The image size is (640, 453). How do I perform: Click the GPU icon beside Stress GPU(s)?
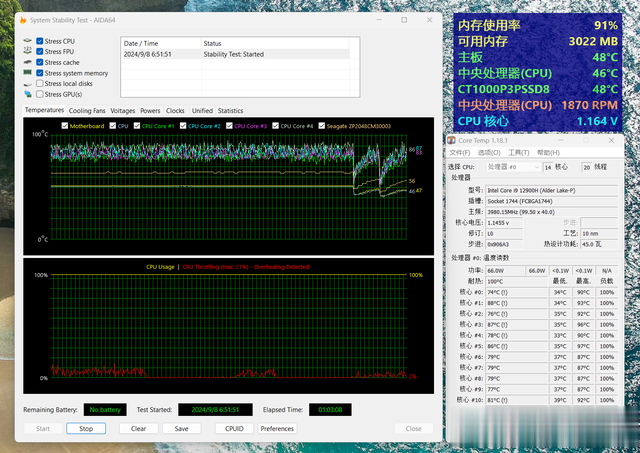[x=27, y=94]
